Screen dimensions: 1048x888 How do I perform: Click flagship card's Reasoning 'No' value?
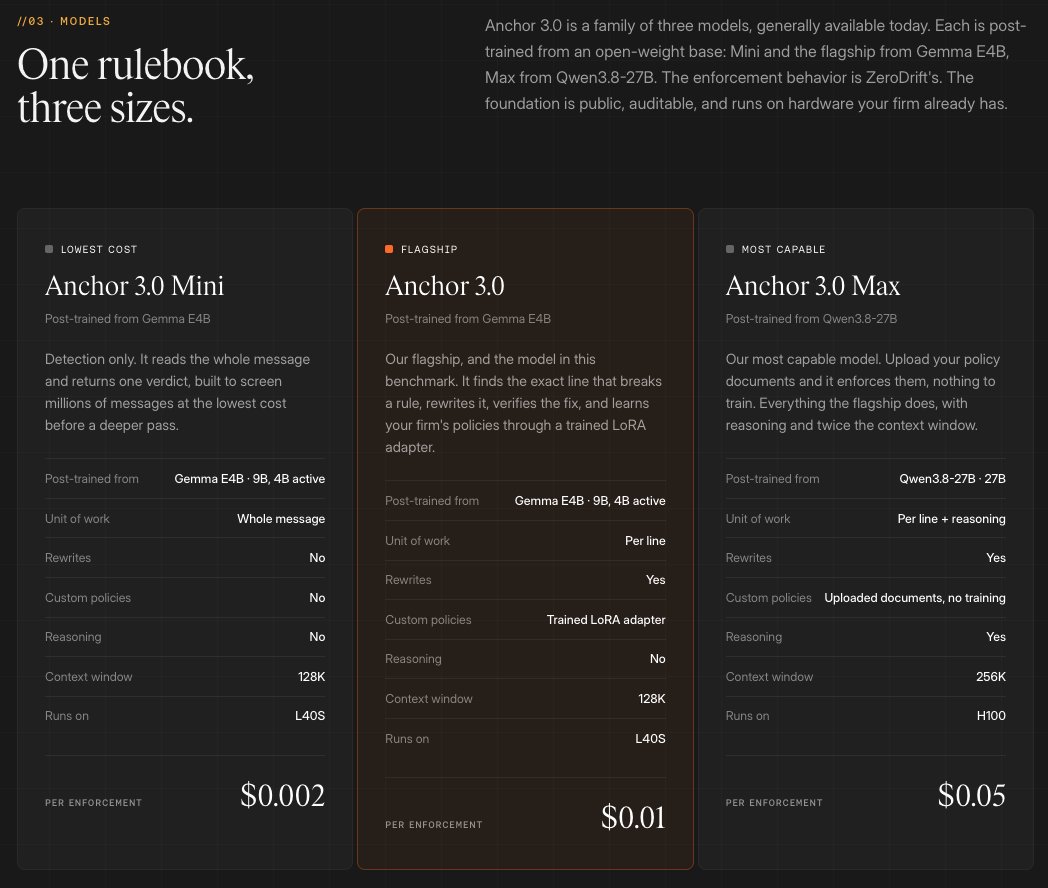[658, 659]
